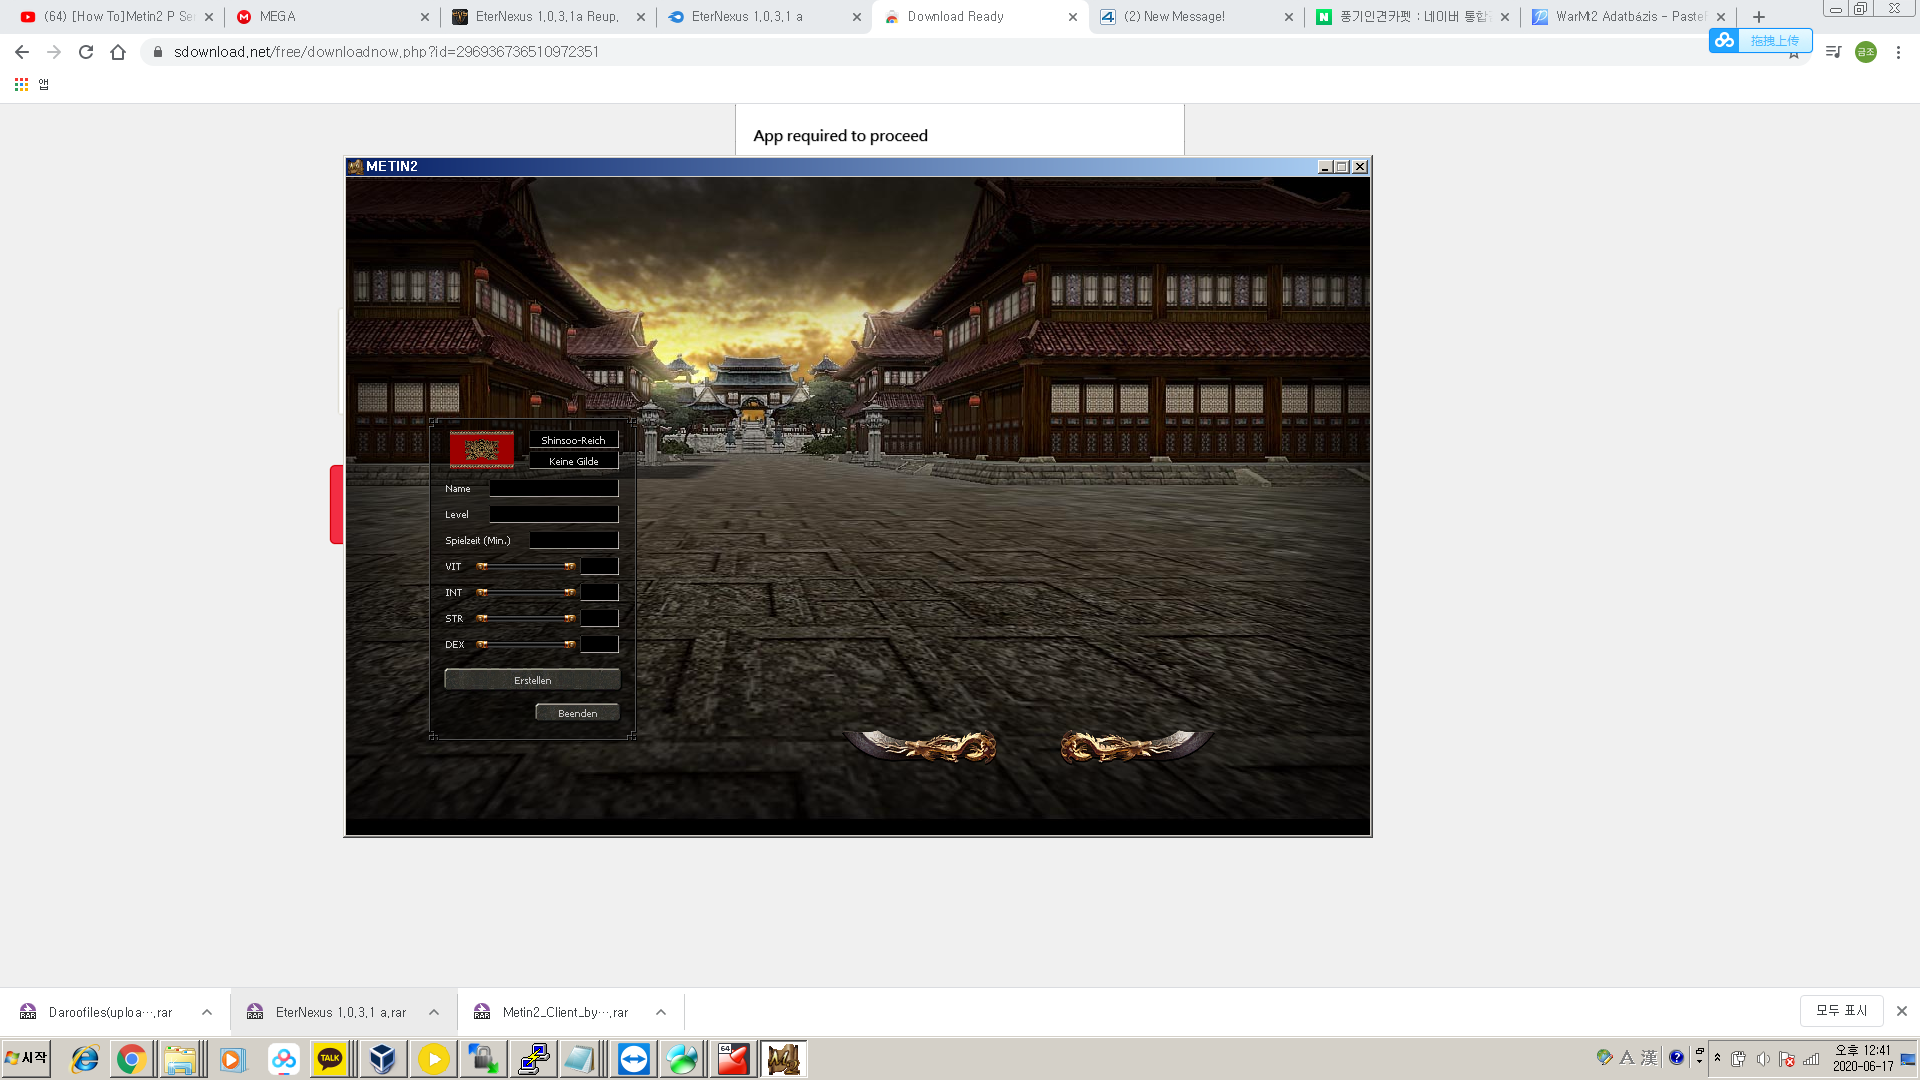Click the Level field
Image resolution: width=1920 pixels, height=1080 pixels.
click(554, 515)
